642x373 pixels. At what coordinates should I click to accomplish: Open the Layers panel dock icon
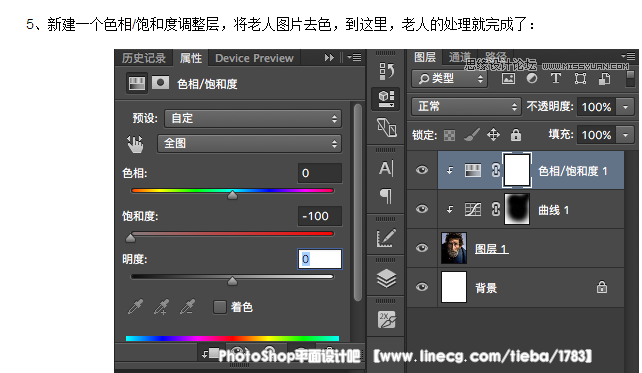pos(386,279)
